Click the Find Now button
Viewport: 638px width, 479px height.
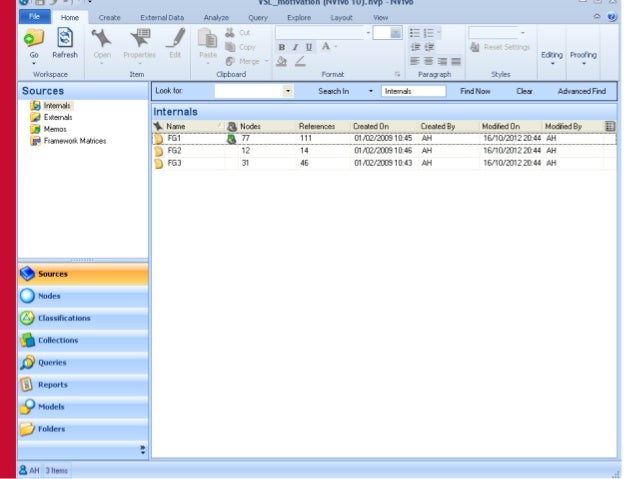(475, 91)
